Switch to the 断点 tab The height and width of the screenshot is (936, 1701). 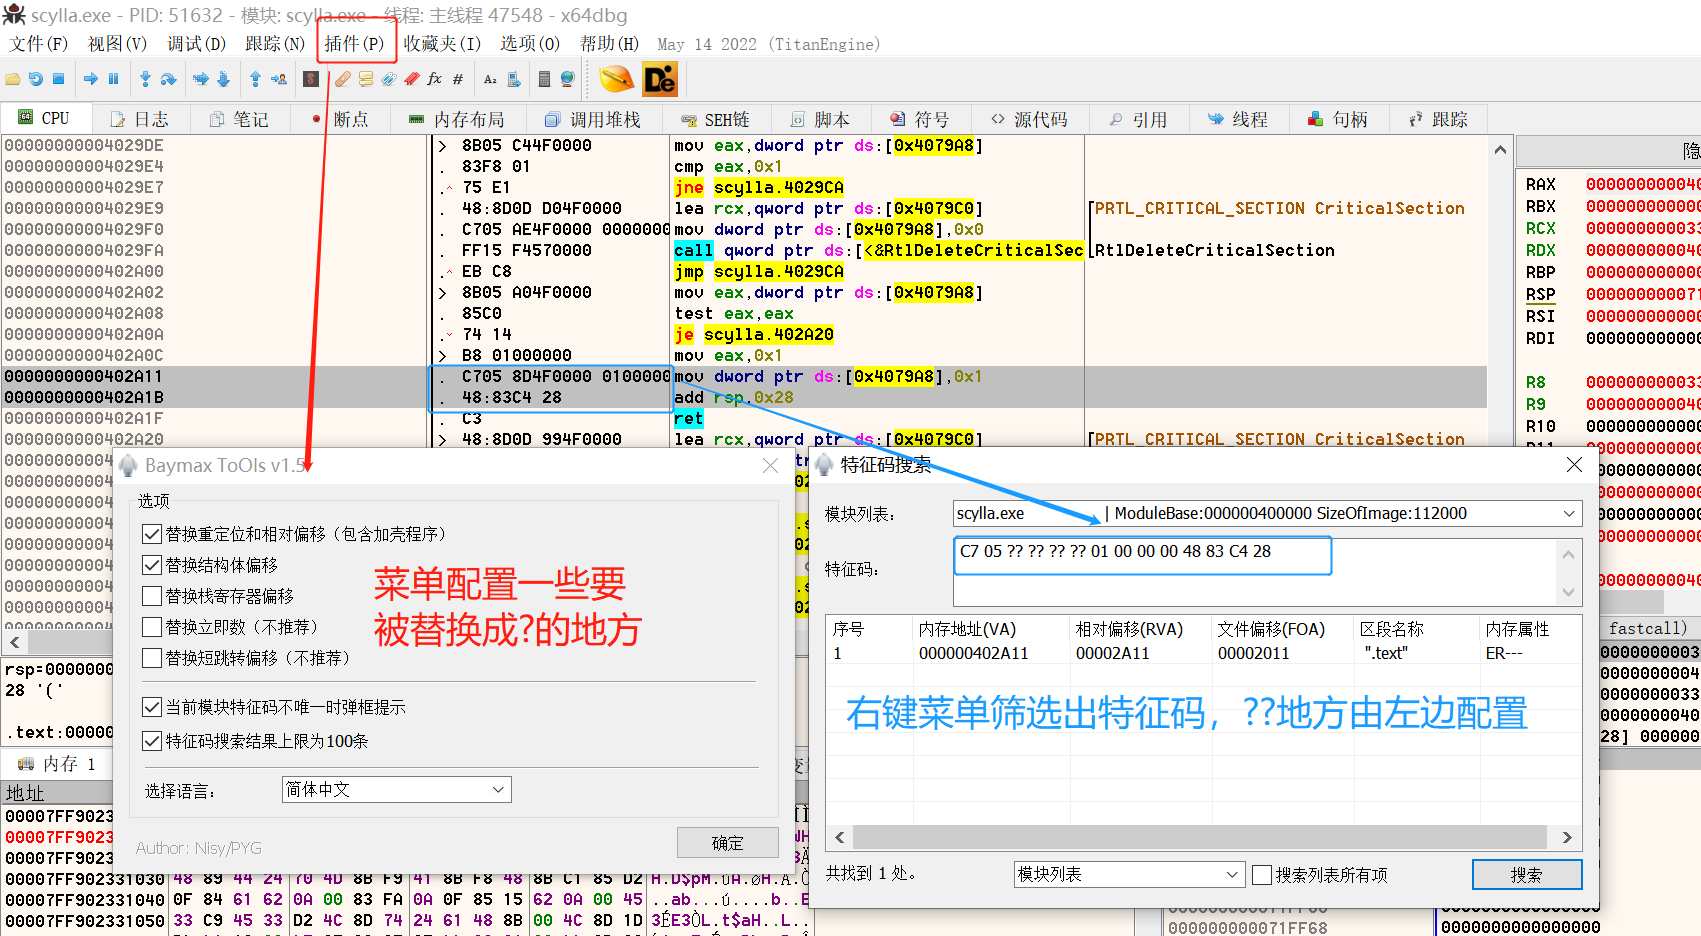pos(340,119)
